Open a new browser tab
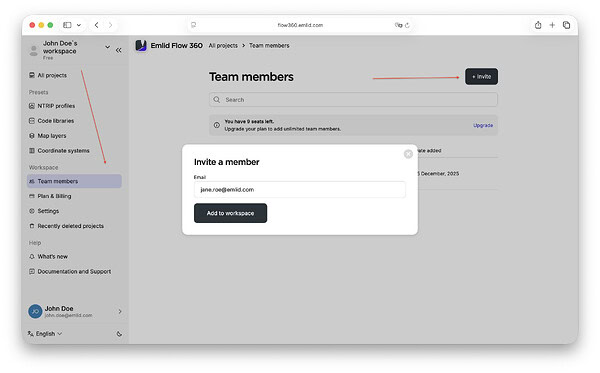 point(552,25)
